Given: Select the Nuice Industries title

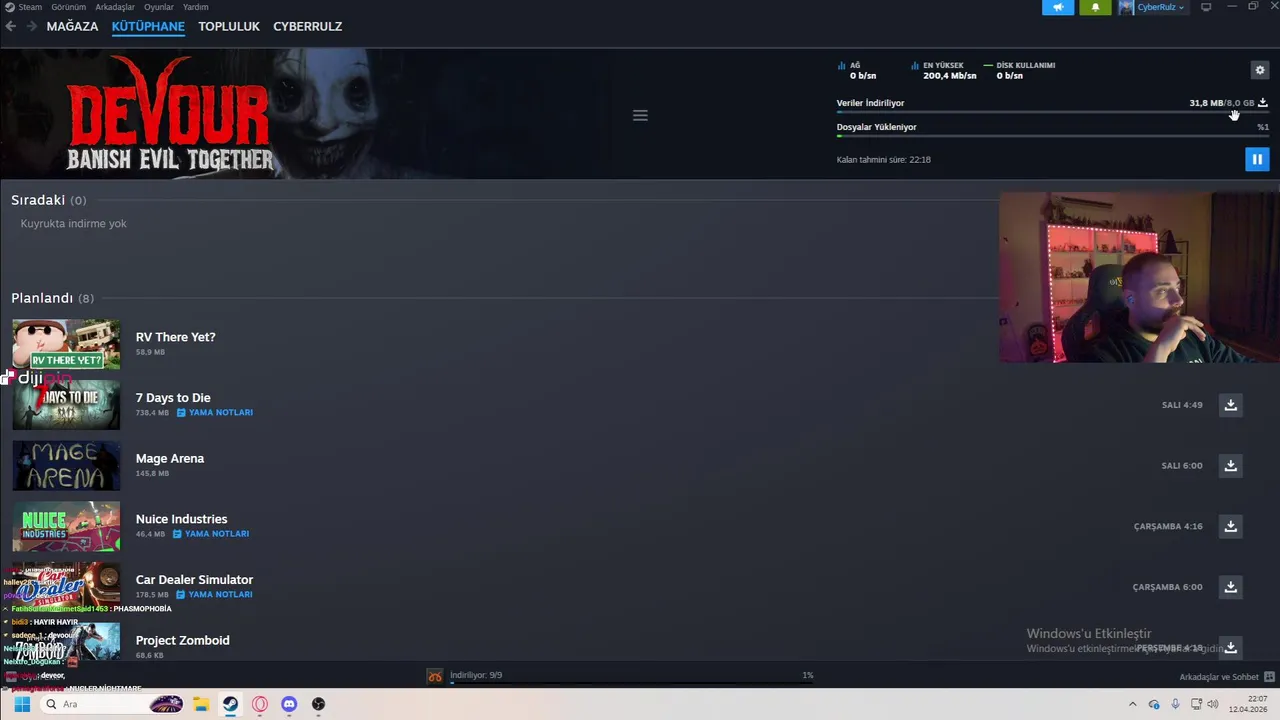Looking at the screenshot, I should tap(182, 519).
